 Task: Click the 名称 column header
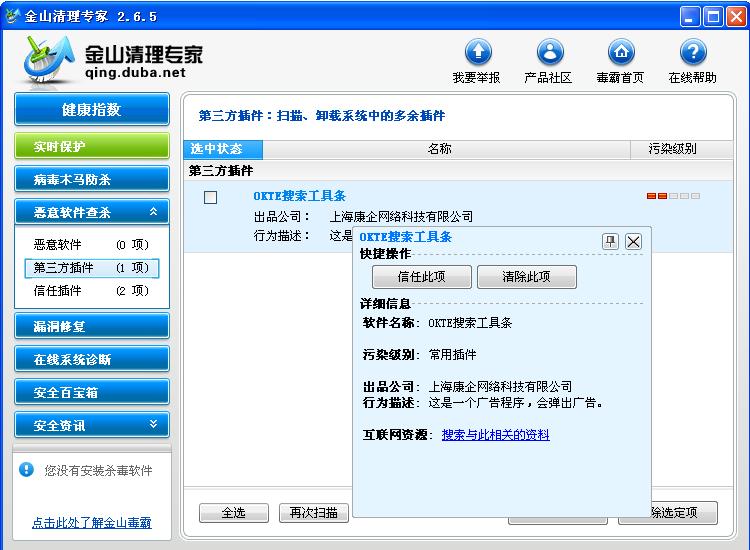tap(446, 149)
